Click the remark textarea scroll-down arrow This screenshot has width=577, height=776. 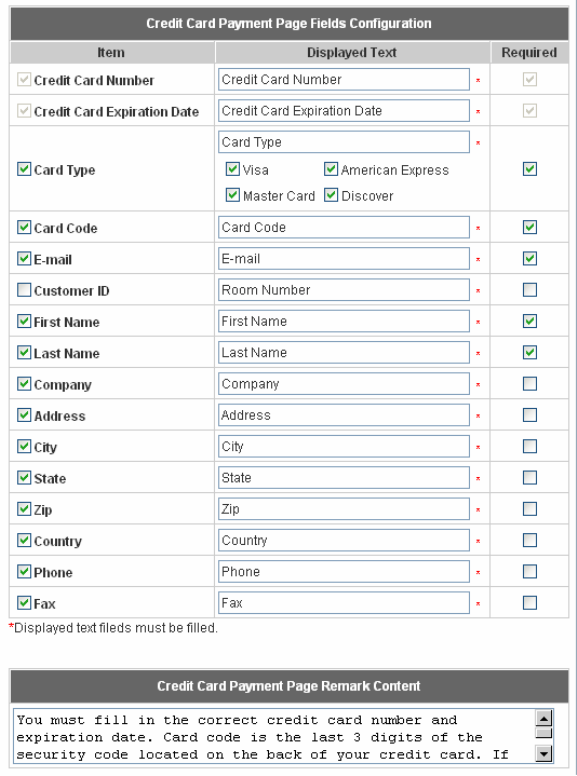click(x=544, y=754)
